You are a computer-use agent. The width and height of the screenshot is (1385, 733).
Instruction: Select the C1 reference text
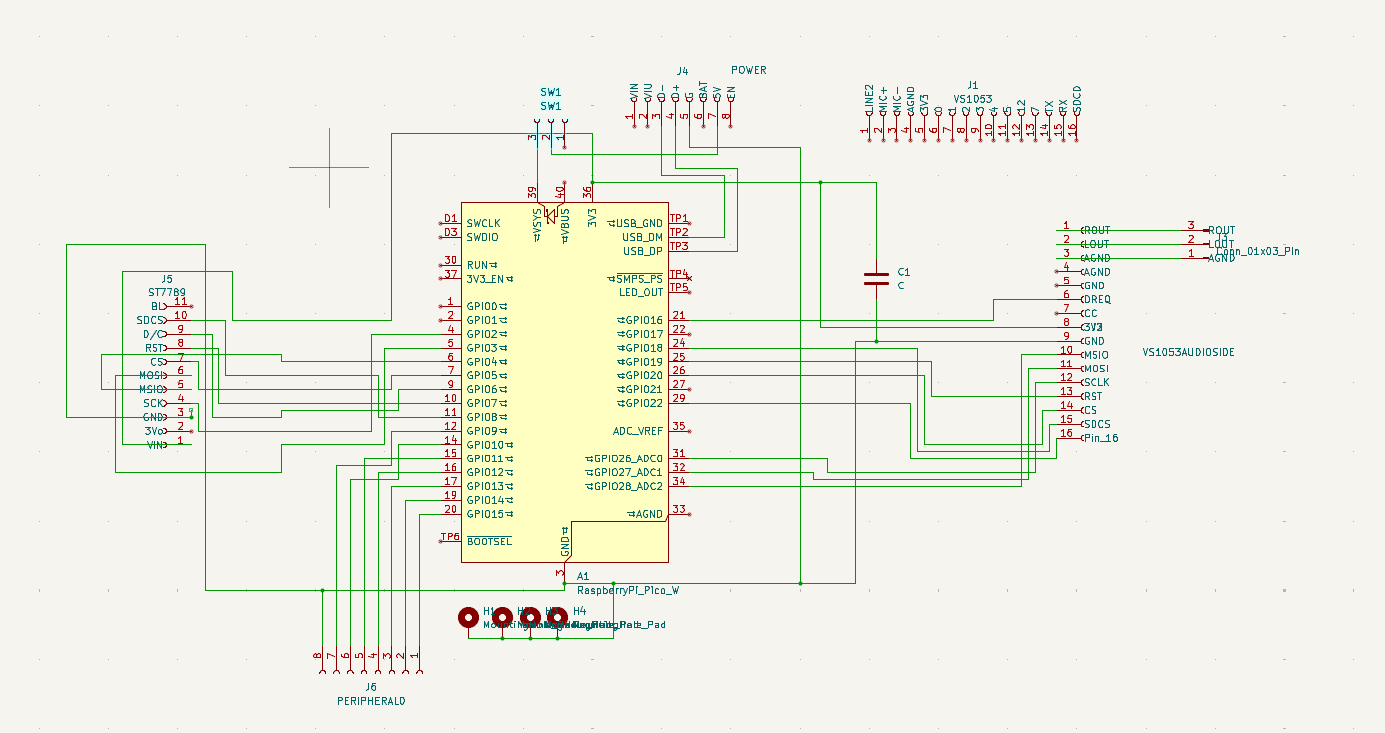904,272
